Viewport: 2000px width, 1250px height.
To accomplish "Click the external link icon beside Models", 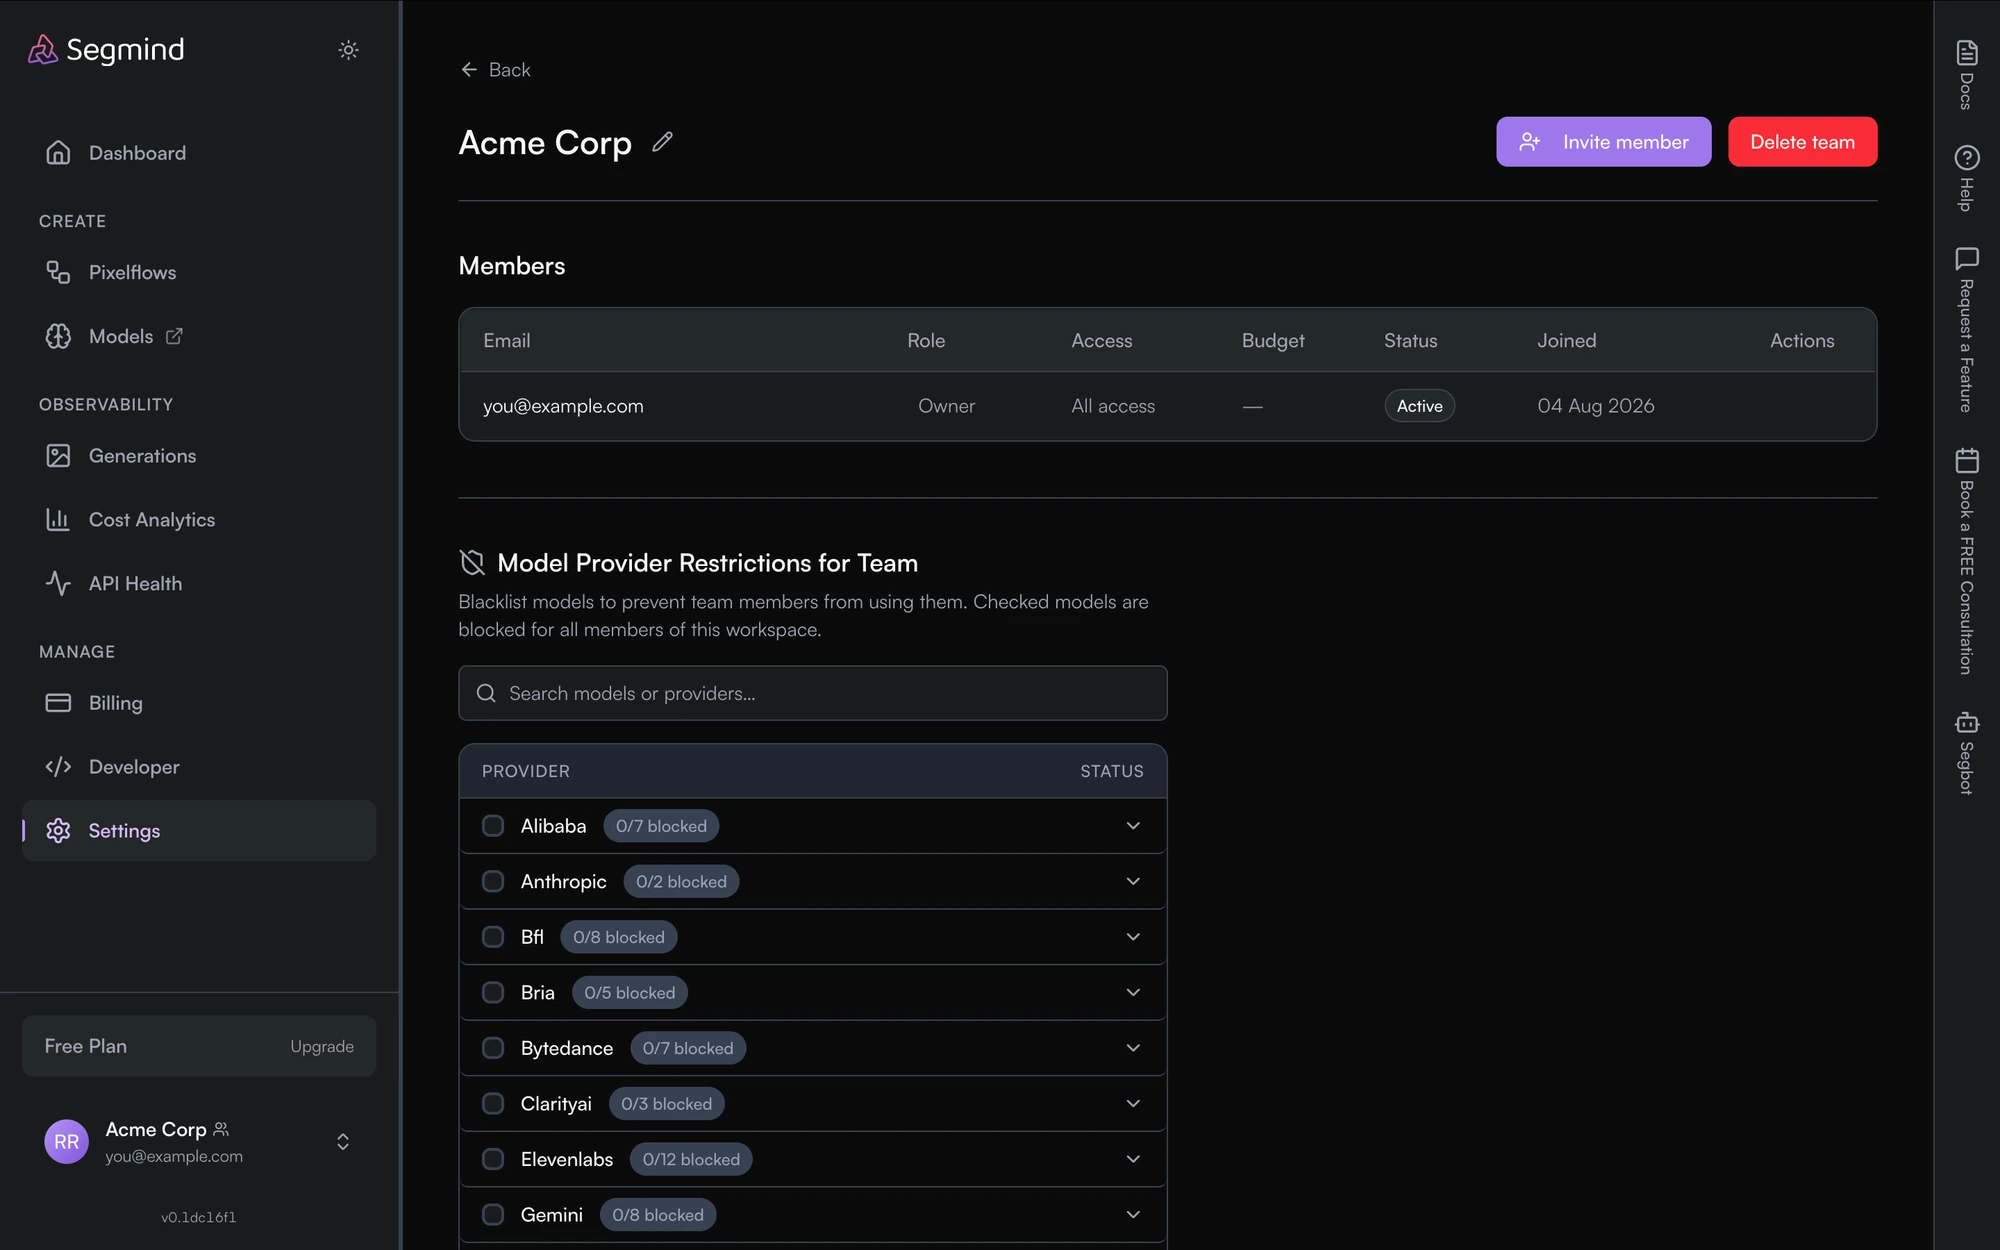I will click(x=174, y=336).
